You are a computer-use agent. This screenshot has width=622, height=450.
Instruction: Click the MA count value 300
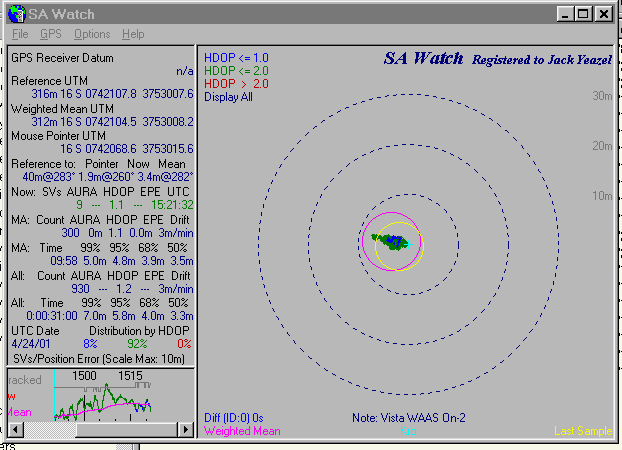(70, 233)
